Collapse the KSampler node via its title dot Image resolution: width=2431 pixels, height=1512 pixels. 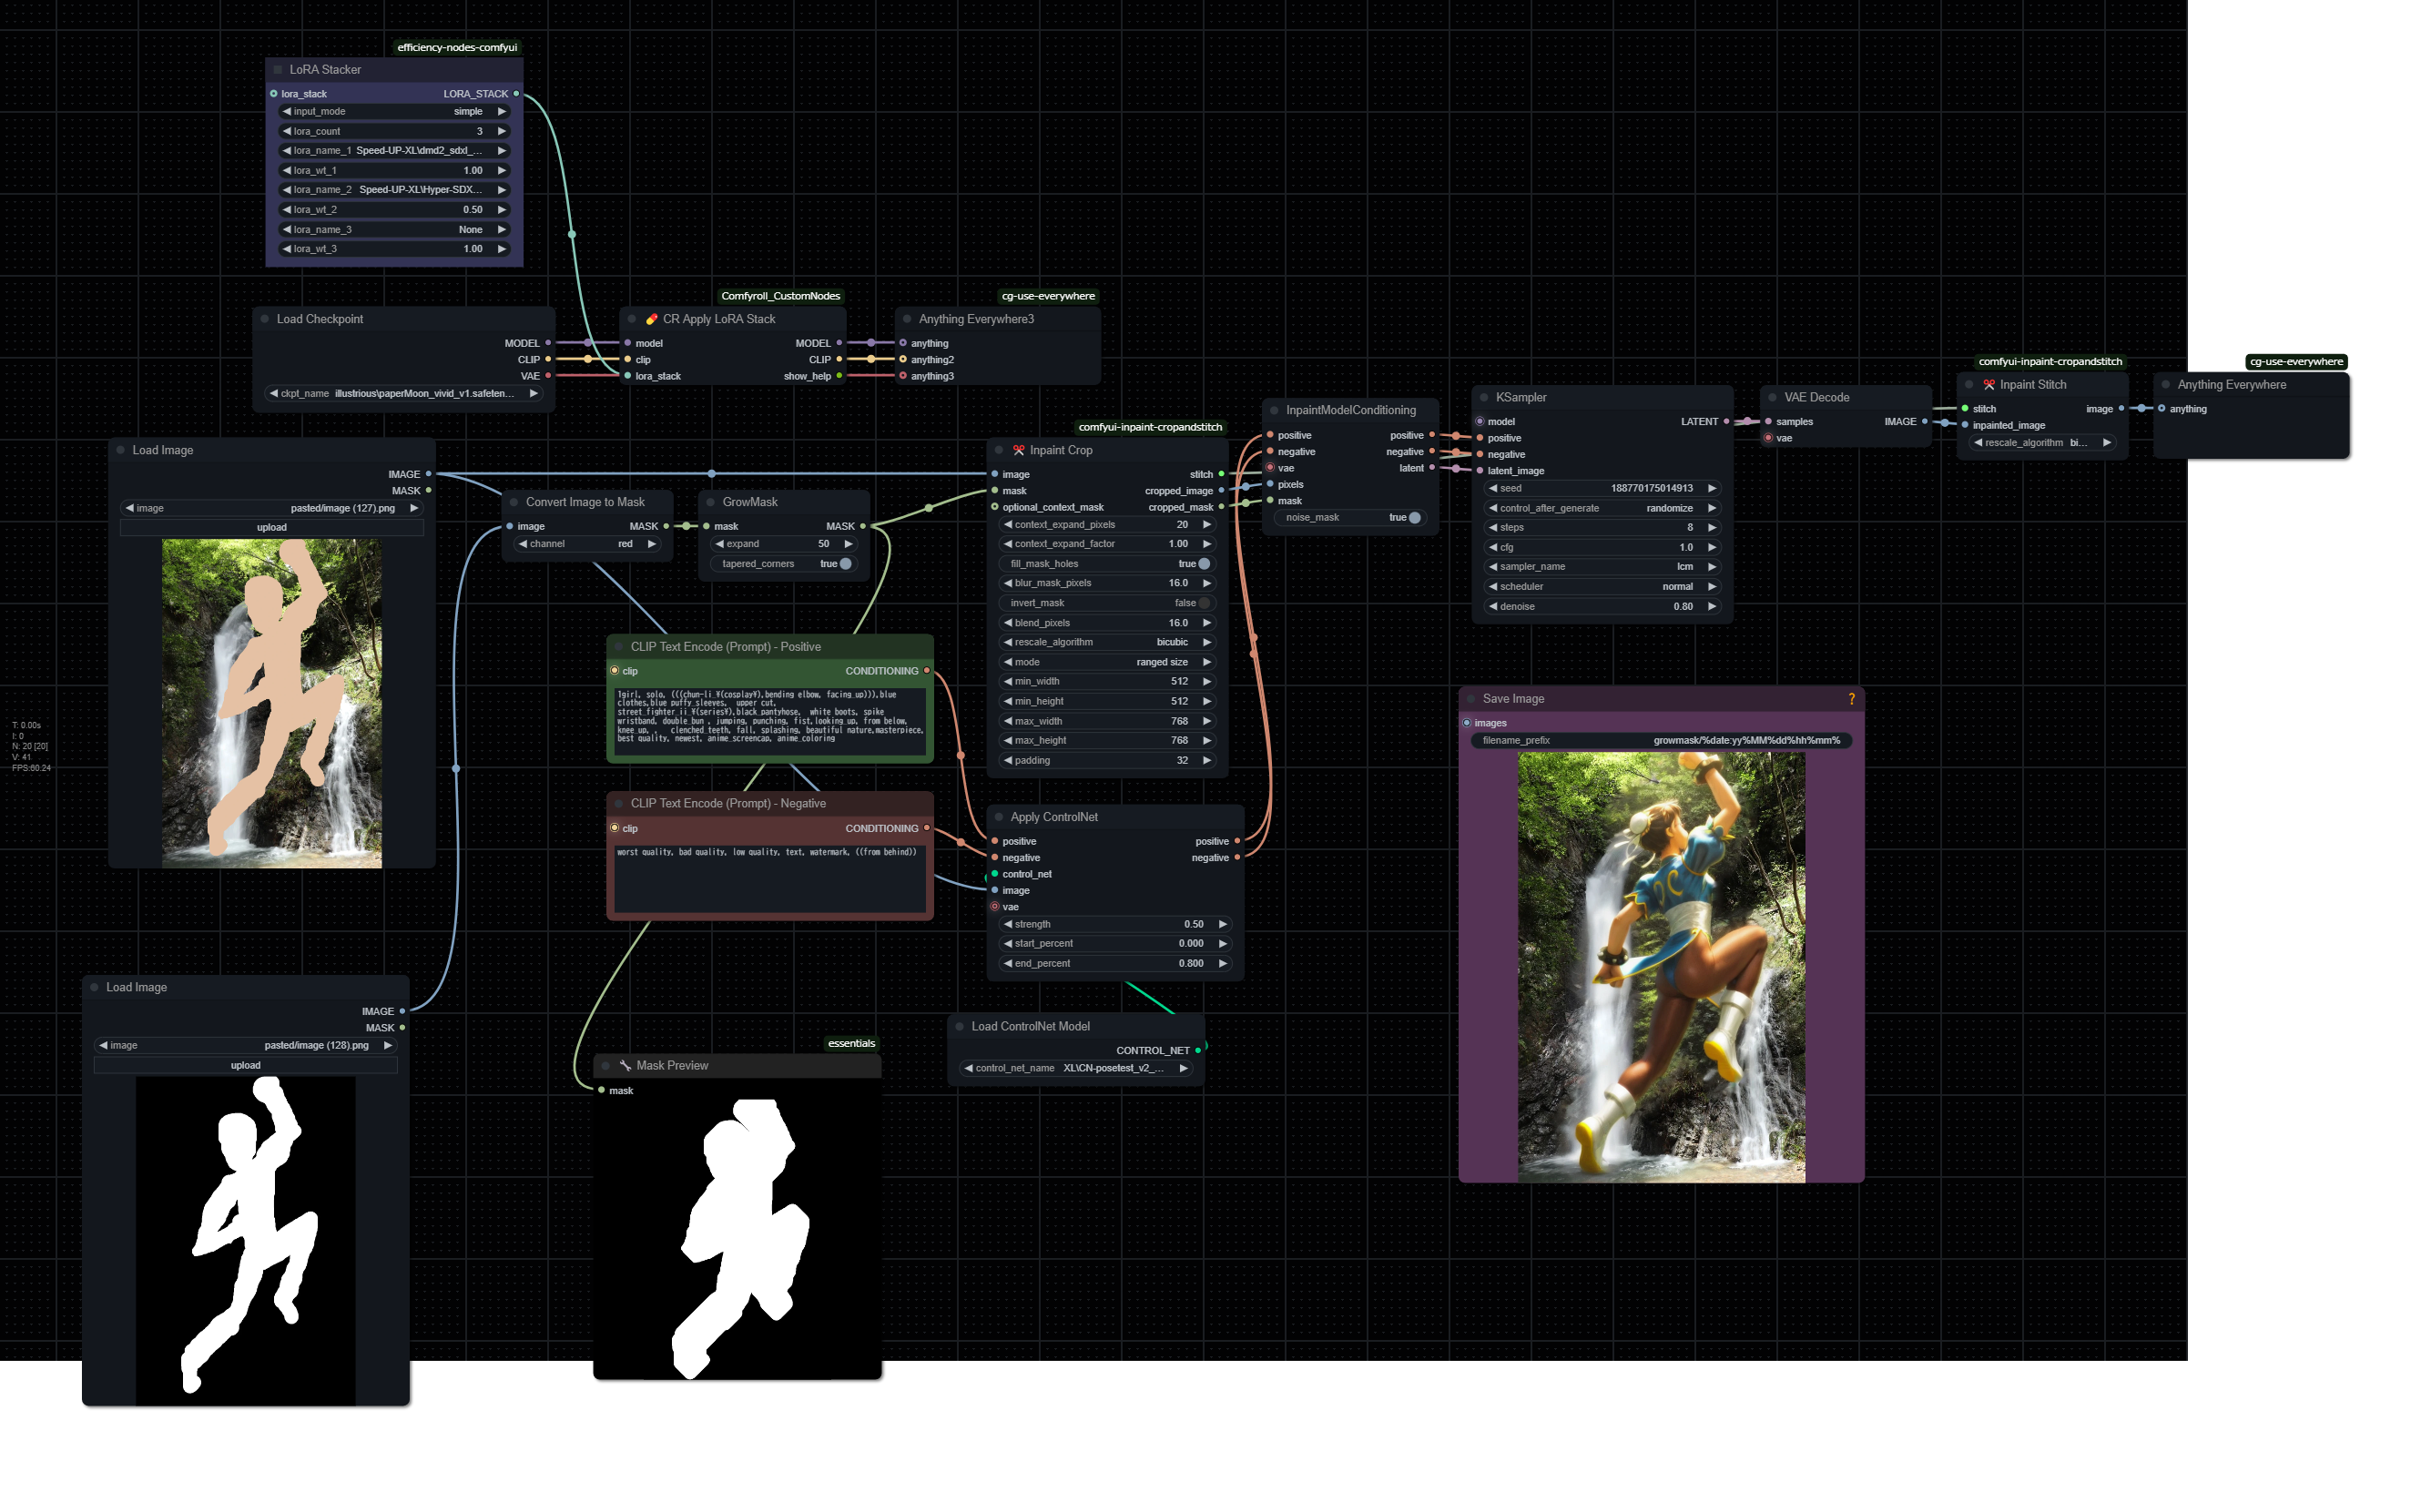1484,397
